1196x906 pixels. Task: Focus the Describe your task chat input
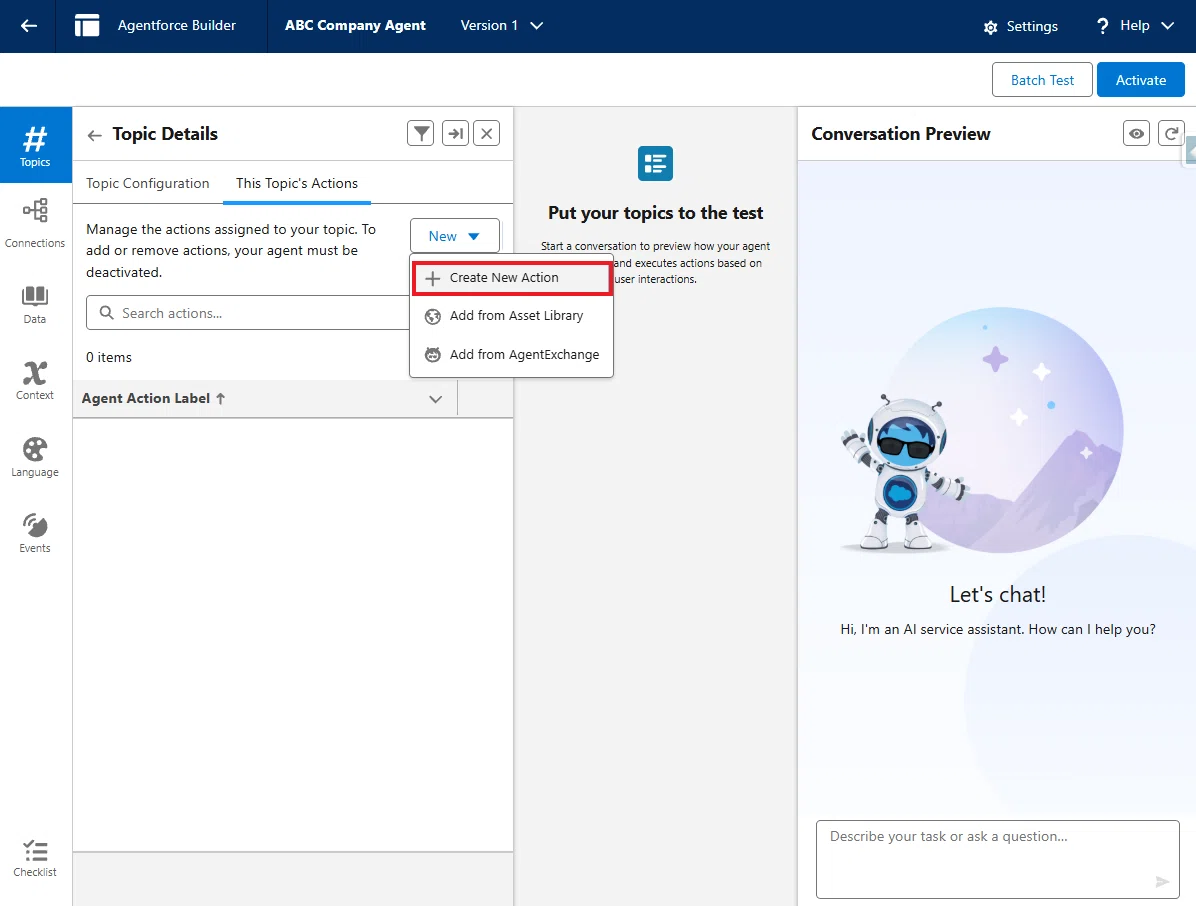click(998, 859)
